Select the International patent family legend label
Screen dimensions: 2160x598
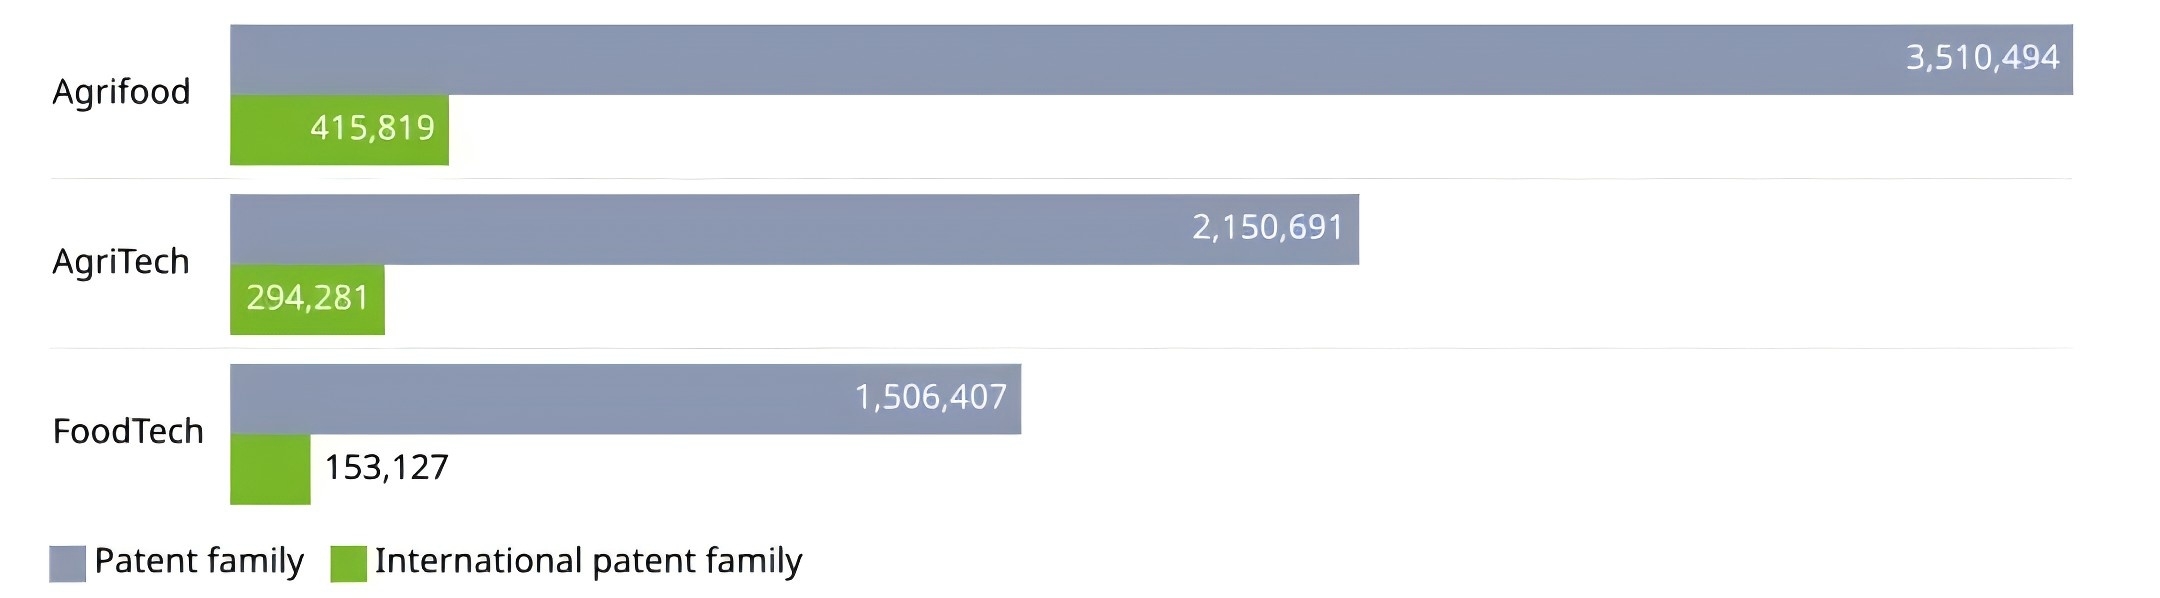(588, 561)
